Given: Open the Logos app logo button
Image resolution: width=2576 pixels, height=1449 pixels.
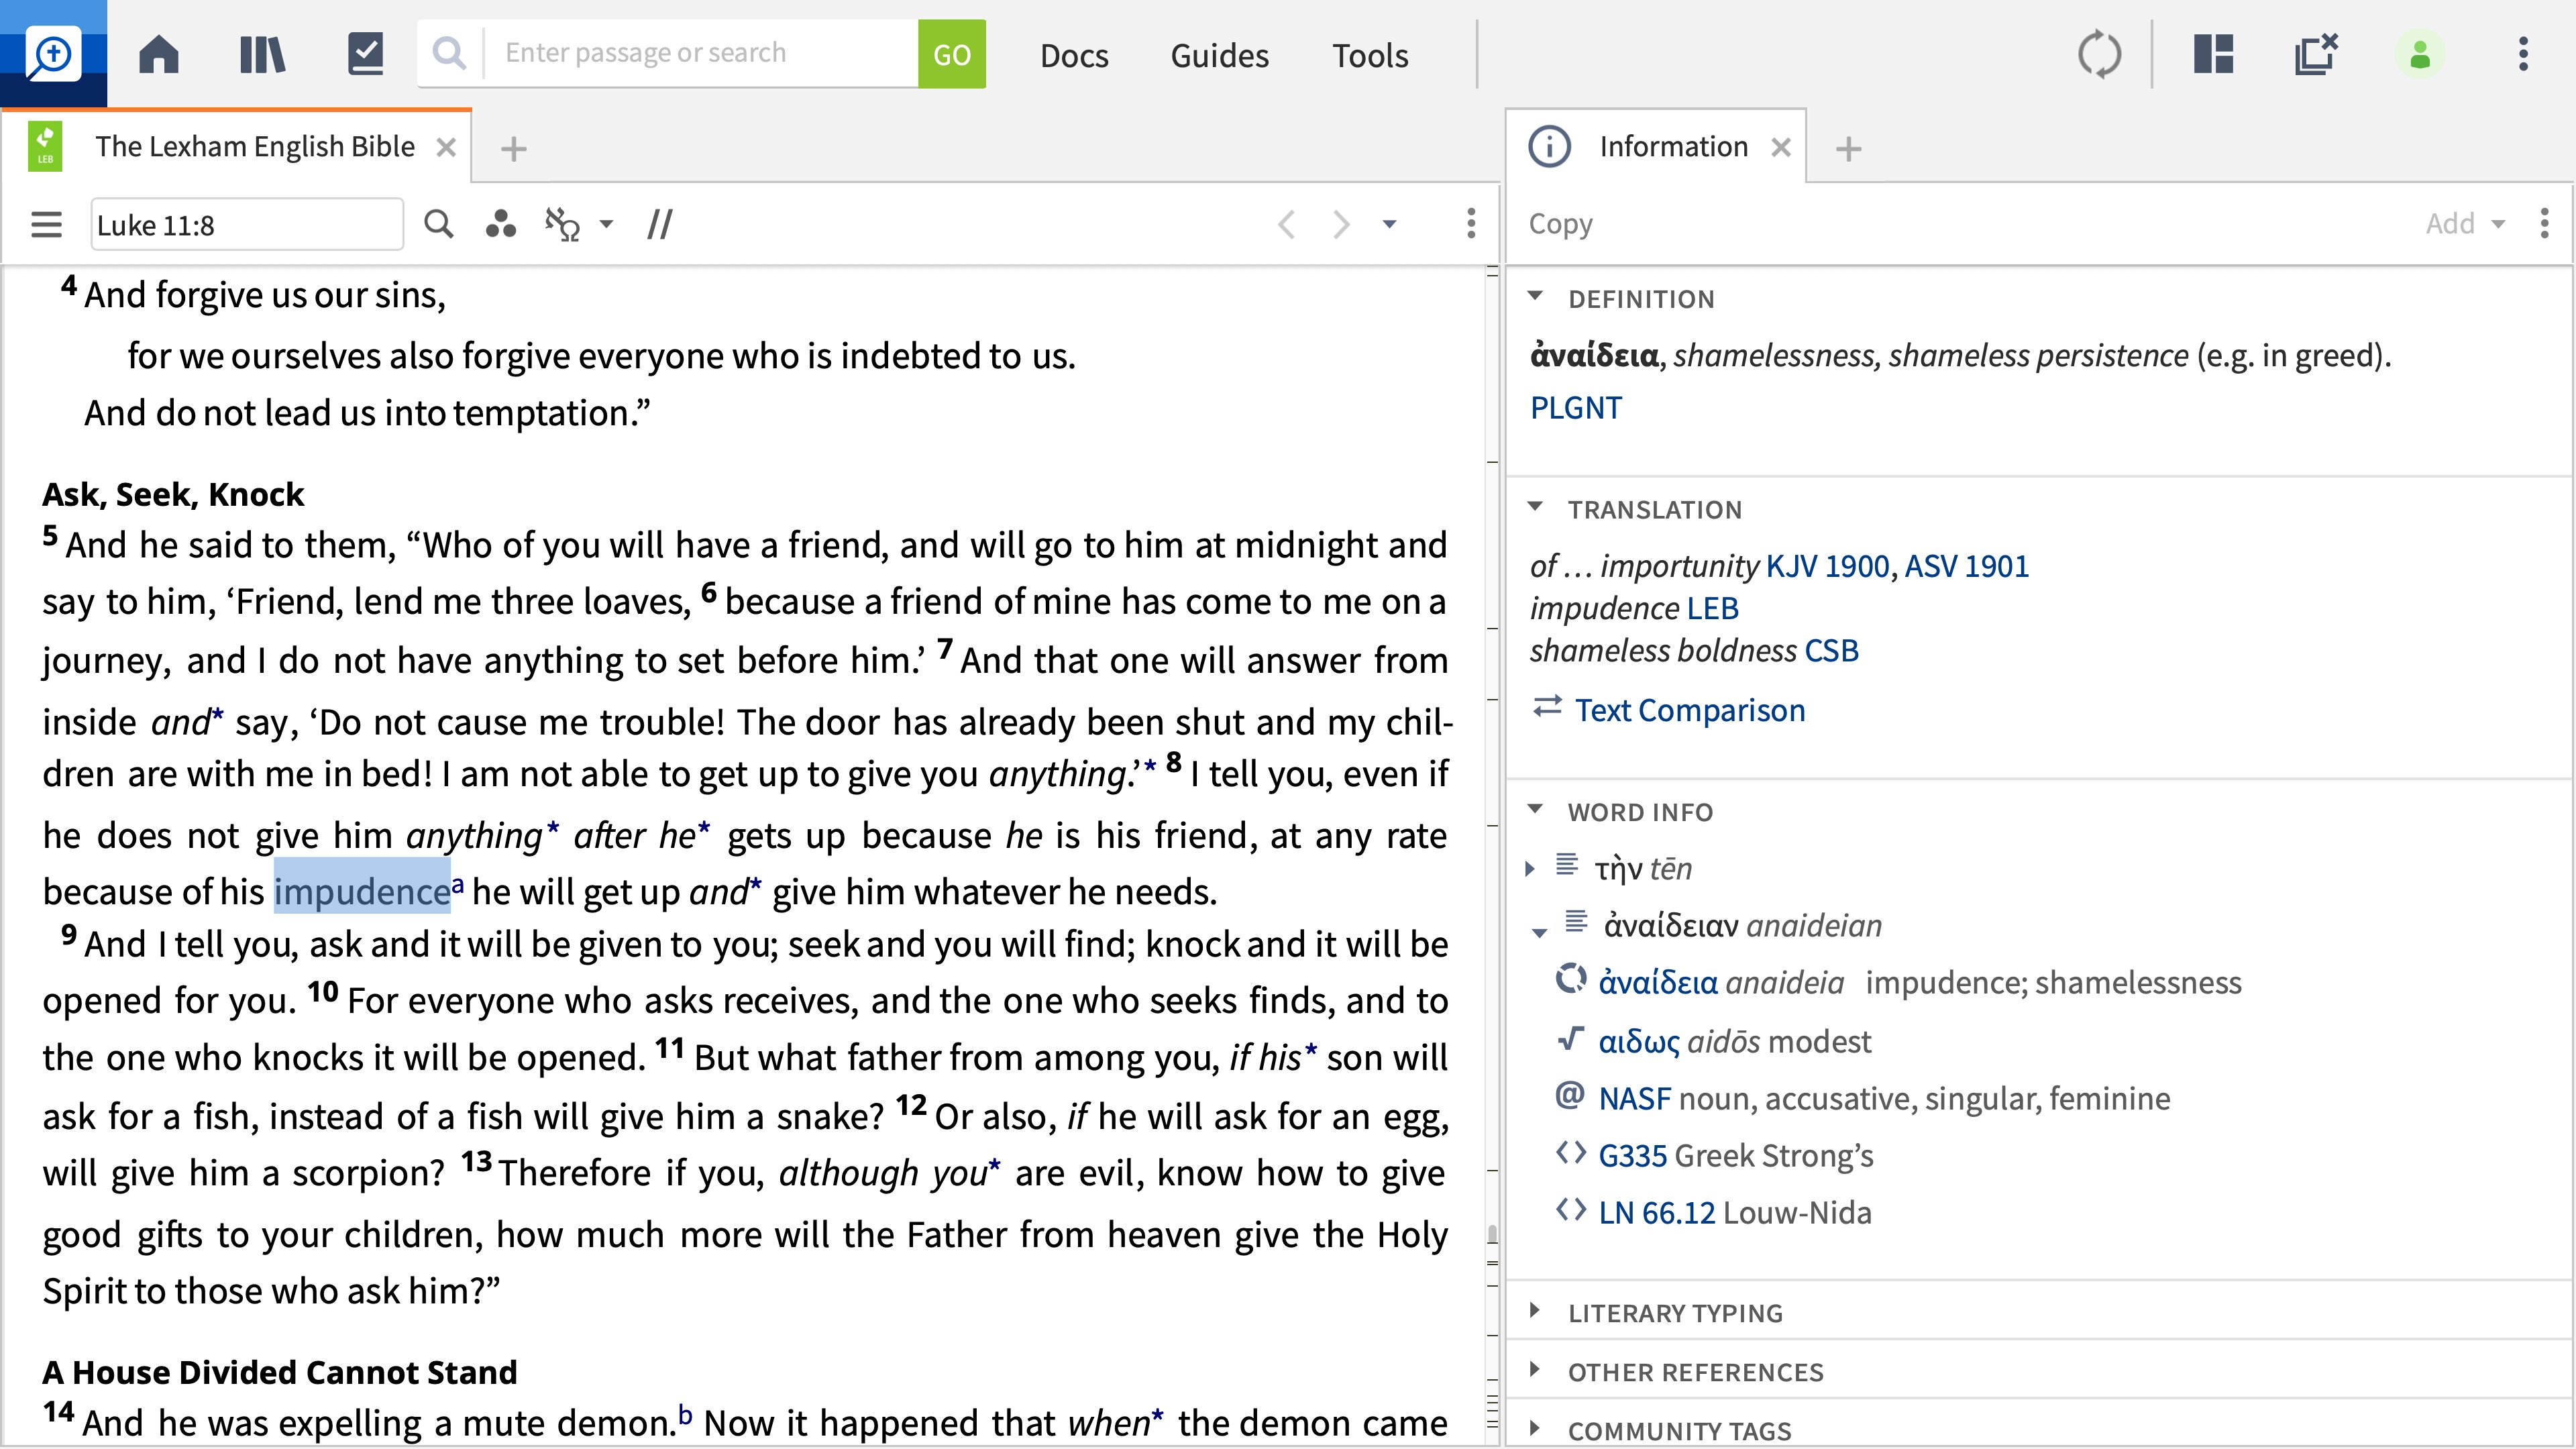Looking at the screenshot, I should (x=53, y=53).
